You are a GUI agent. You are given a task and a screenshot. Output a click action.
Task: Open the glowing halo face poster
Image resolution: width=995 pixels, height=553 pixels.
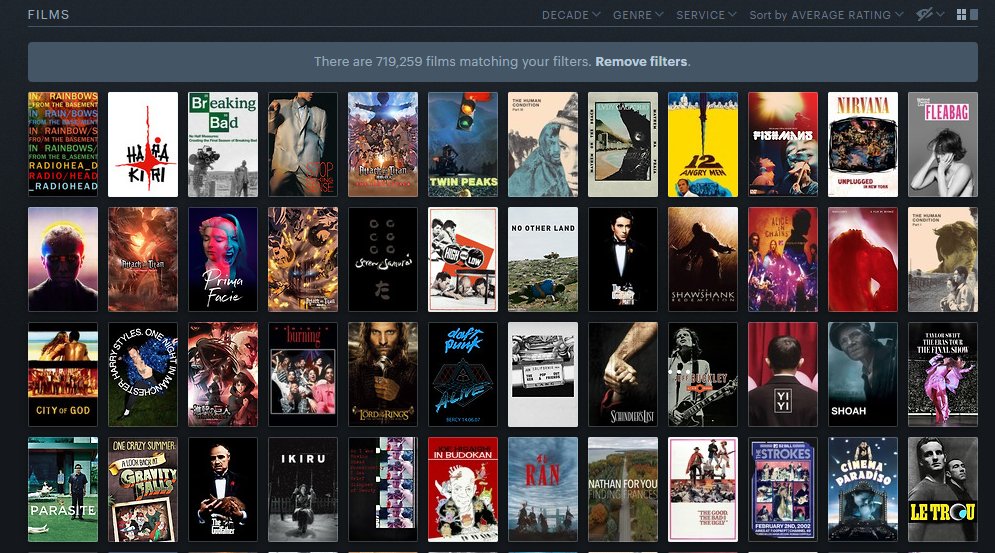(63, 259)
